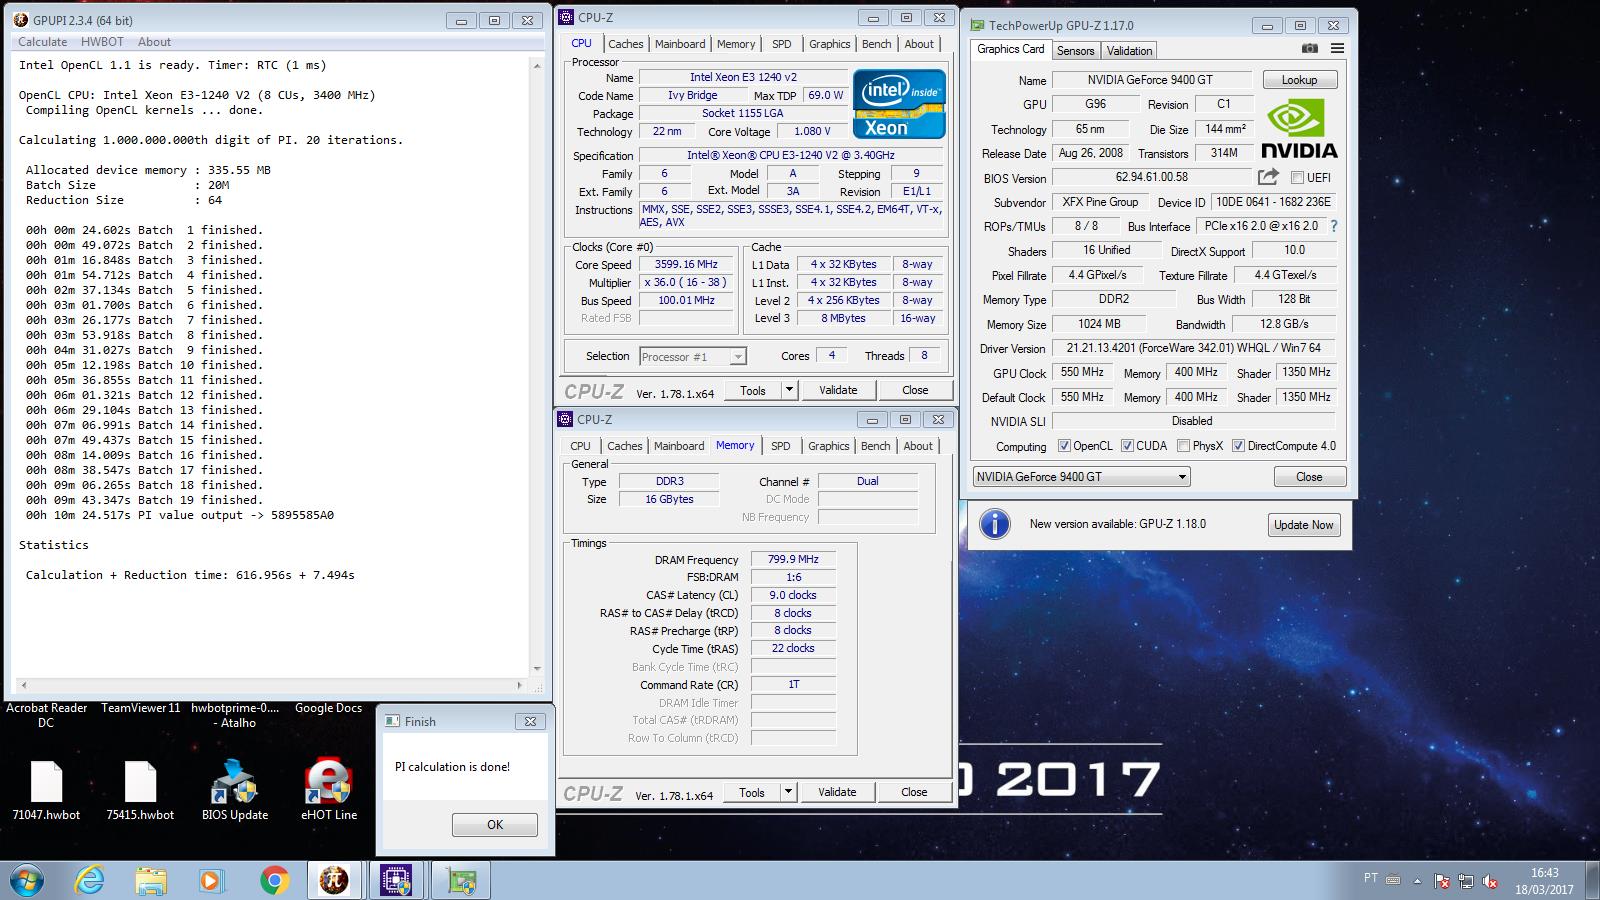Open eHOT Line desktop shortcut
The image size is (1600, 900).
(x=329, y=791)
